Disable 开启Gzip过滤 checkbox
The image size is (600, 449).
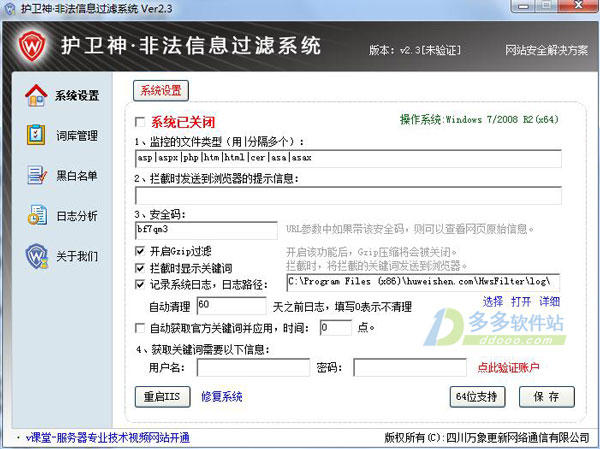click(140, 251)
